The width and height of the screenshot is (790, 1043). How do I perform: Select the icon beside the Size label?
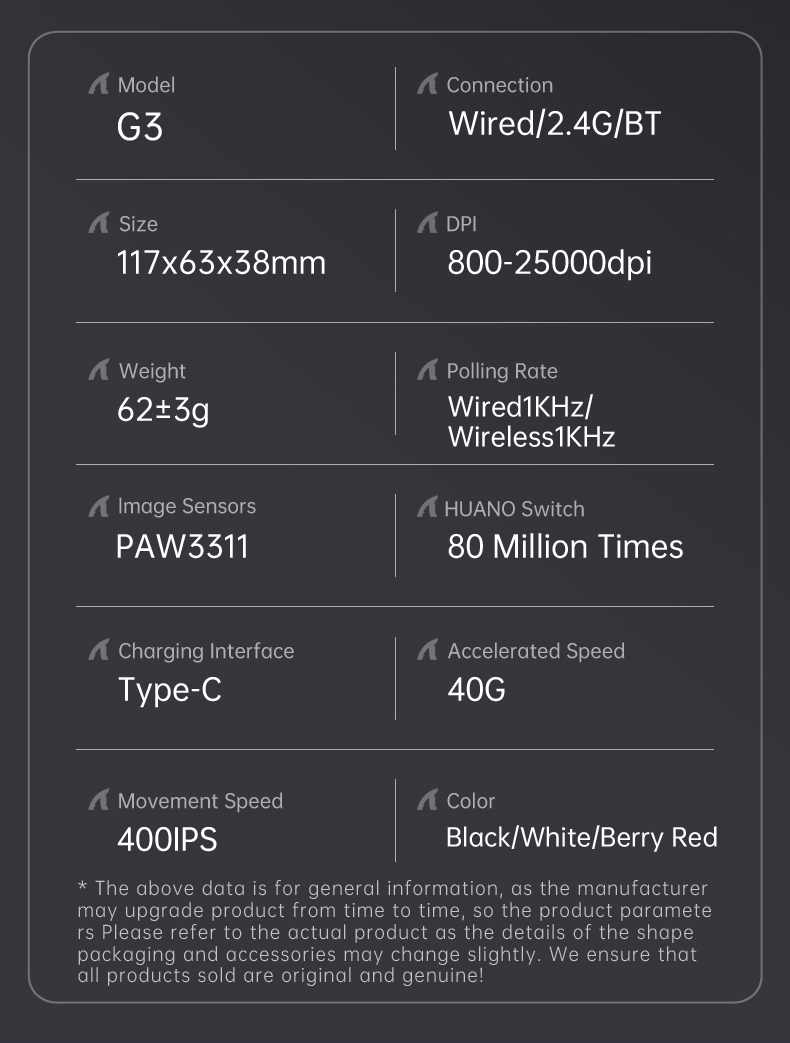click(x=99, y=224)
